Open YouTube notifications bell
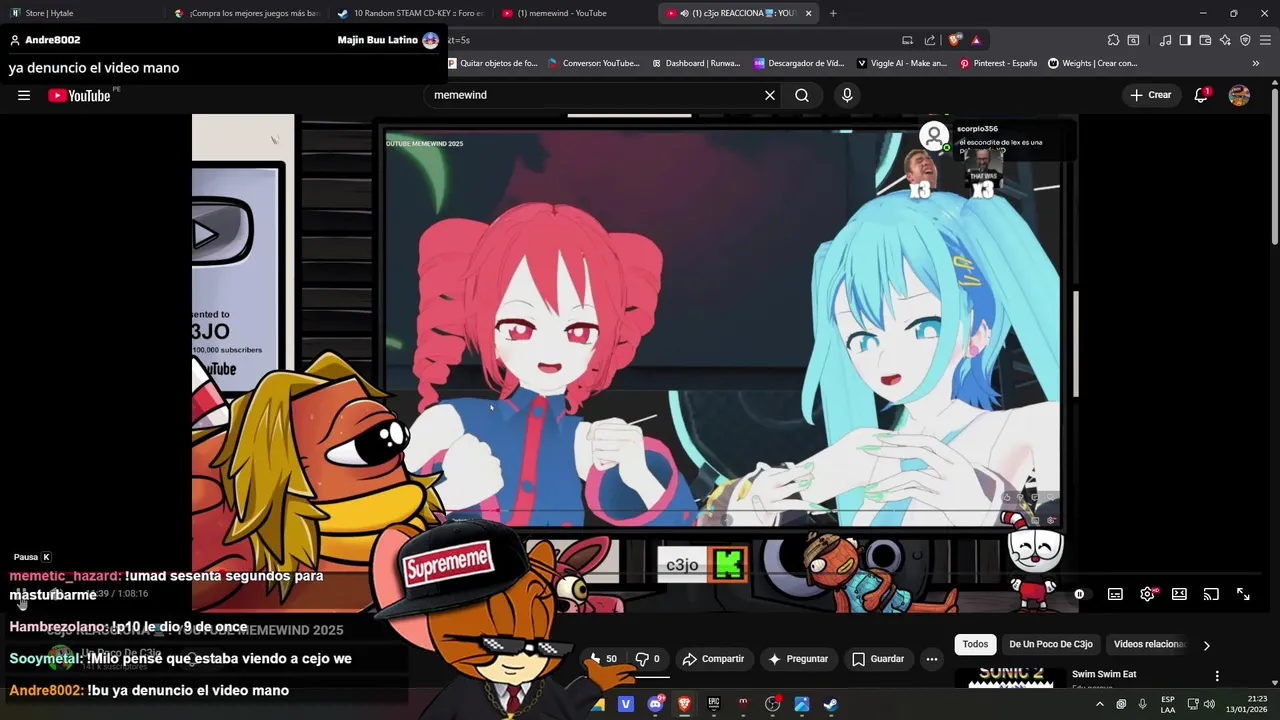This screenshot has width=1280, height=720. pos(1201,95)
